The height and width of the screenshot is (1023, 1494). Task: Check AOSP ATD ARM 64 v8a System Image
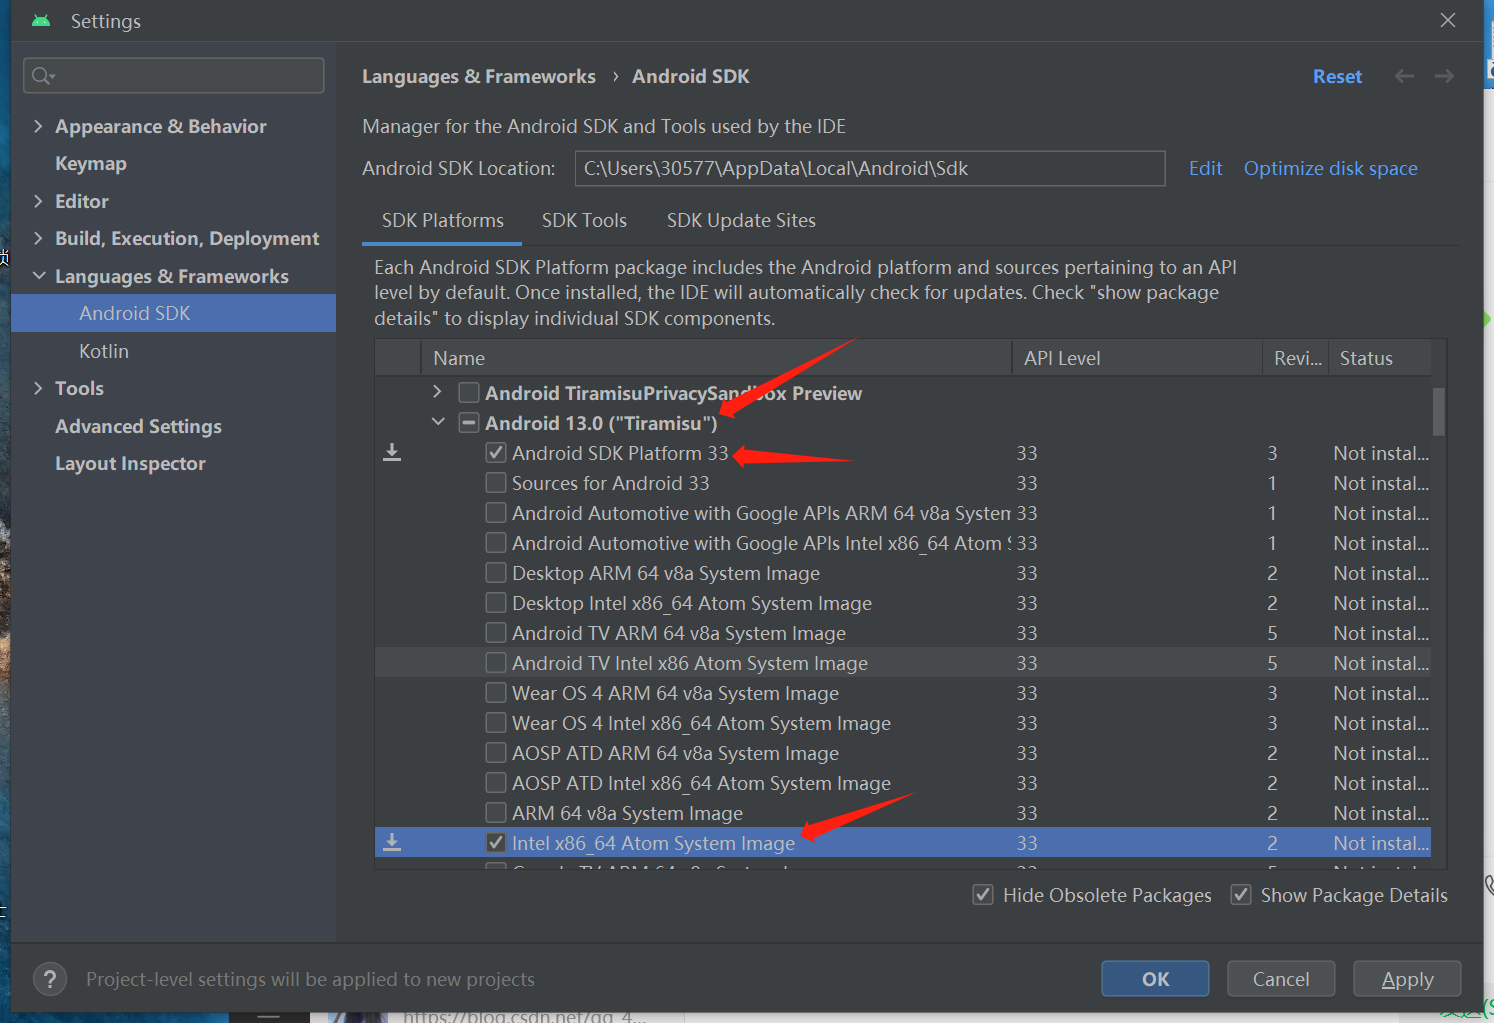(x=495, y=753)
